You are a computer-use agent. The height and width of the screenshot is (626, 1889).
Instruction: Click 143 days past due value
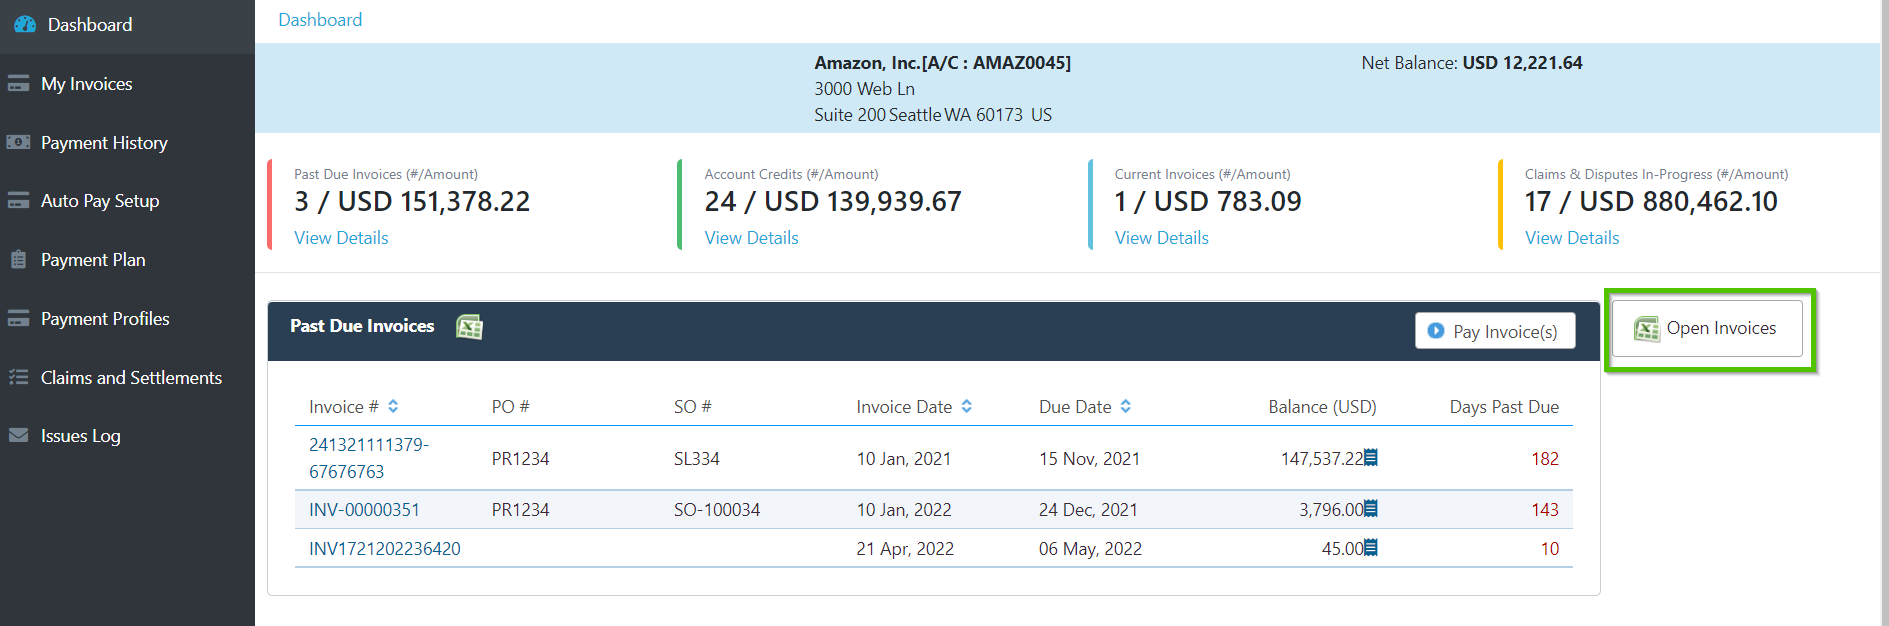1545,510
